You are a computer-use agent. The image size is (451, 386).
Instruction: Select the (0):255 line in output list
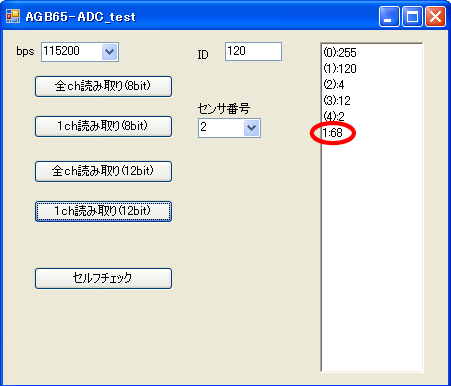(340, 53)
